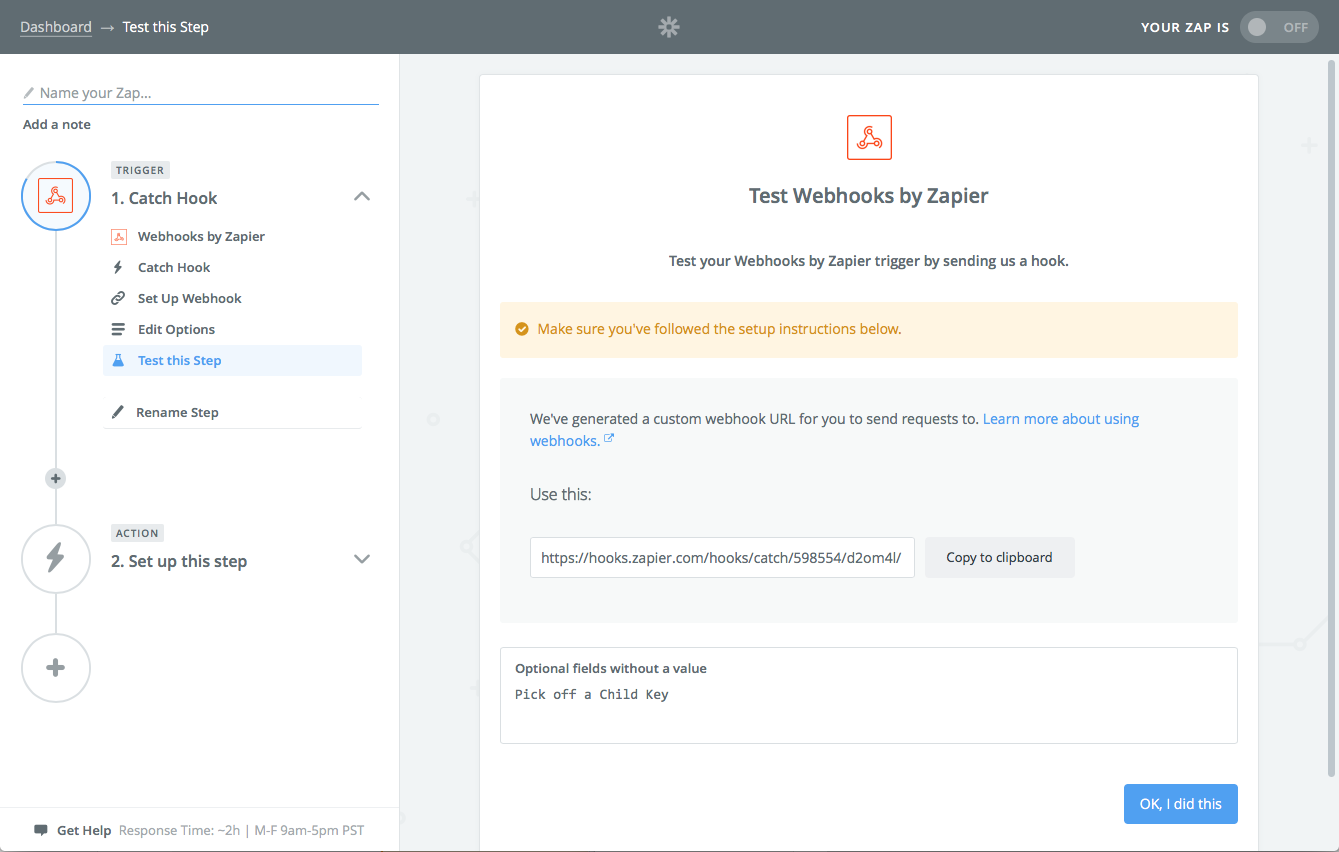The height and width of the screenshot is (852, 1339).
Task: Click the Zapier asterisk logo in header
Action: coord(669,27)
